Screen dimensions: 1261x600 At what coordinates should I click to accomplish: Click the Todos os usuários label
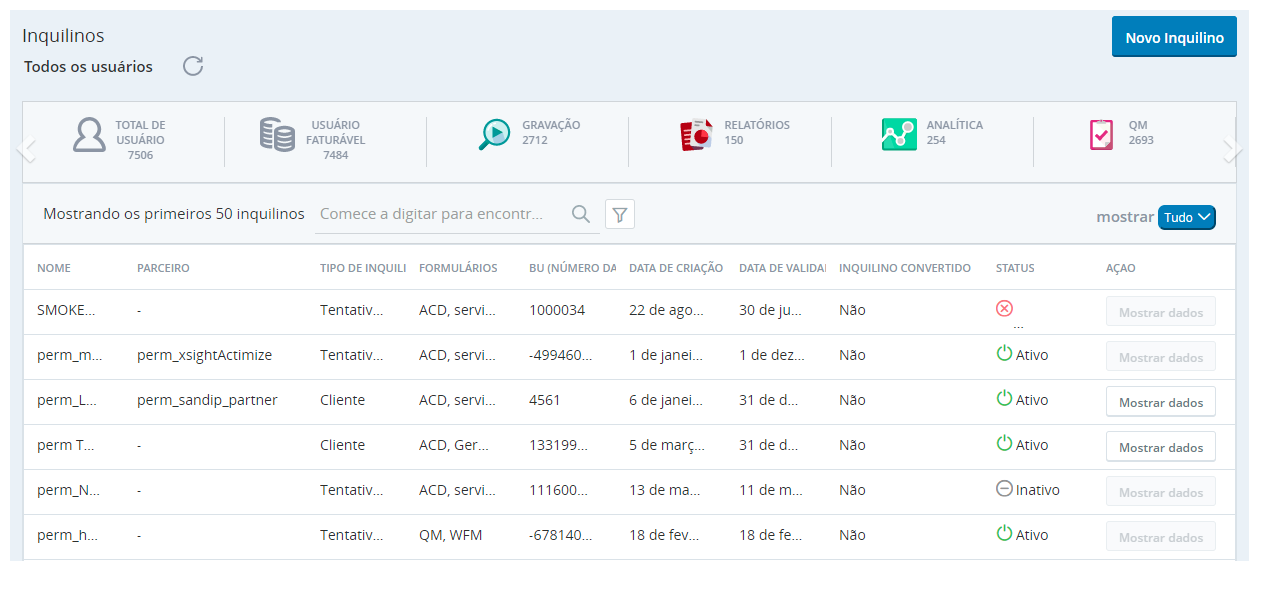point(88,67)
